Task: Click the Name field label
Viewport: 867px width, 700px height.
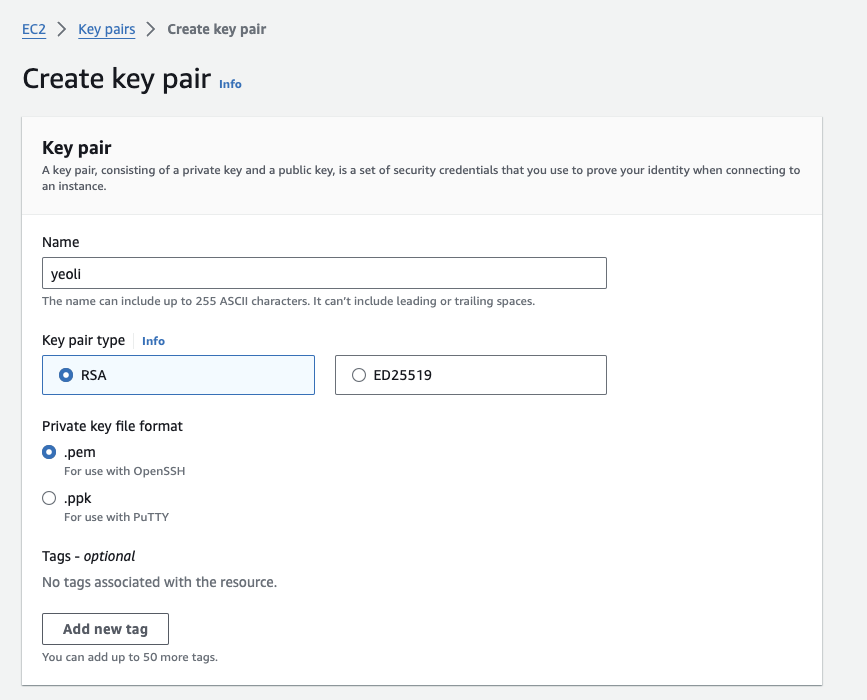Action: [x=61, y=242]
